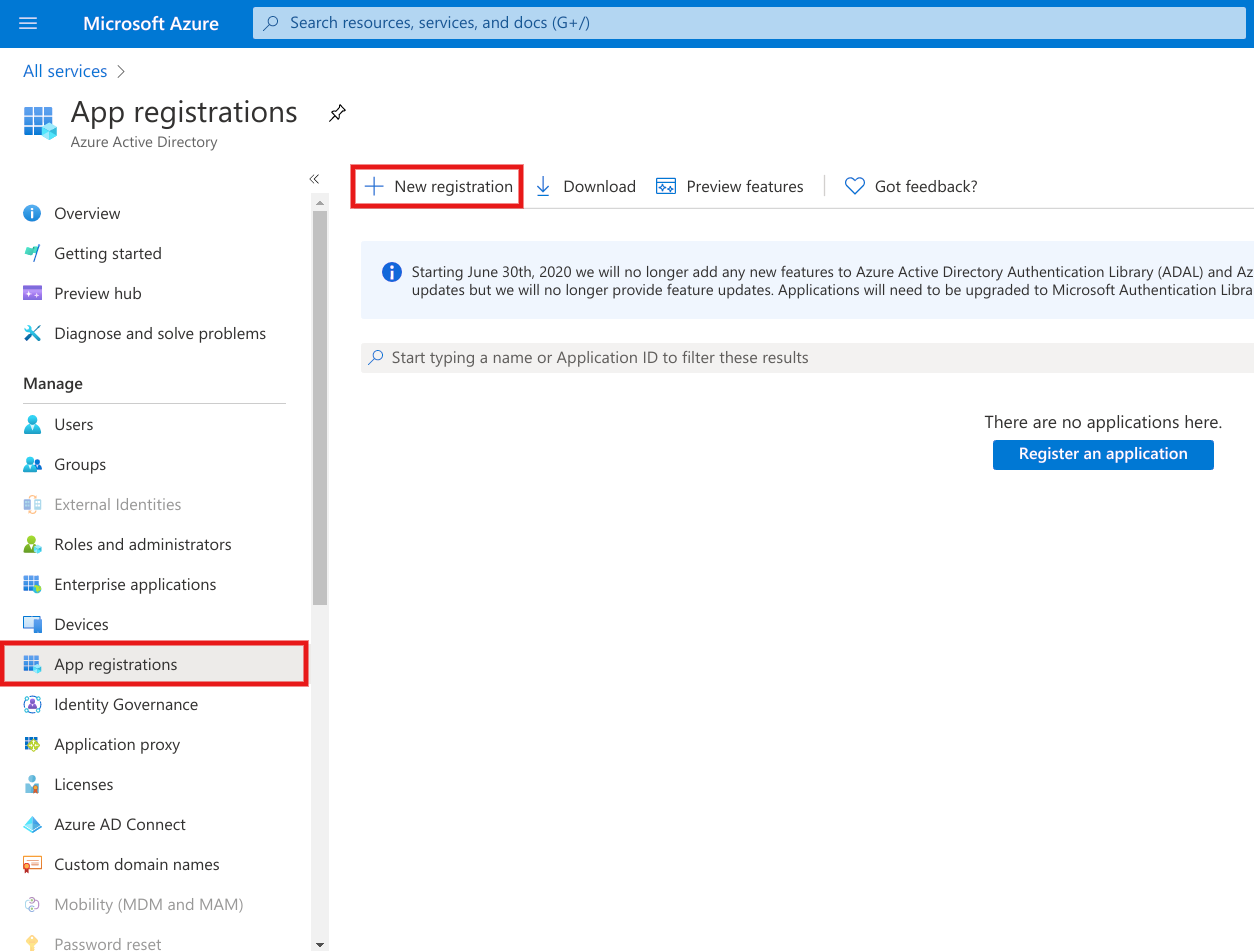Click the Got feedback heart icon

[854, 186]
